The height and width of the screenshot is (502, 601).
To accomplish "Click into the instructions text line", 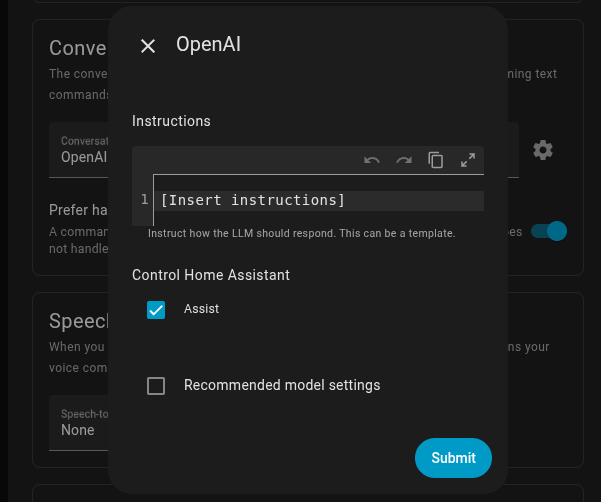I will (319, 200).
